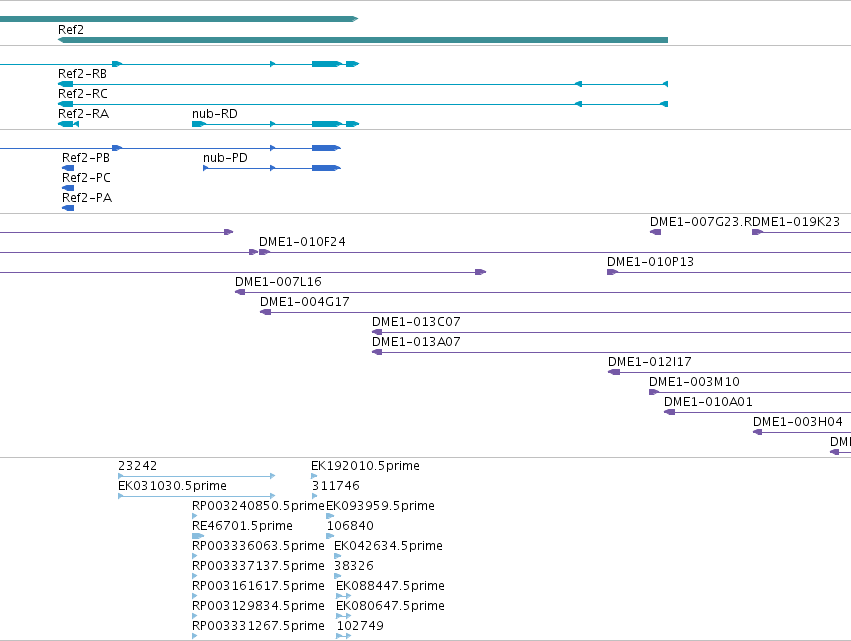Select the DME1-010F24 clone label

[x=302, y=242]
